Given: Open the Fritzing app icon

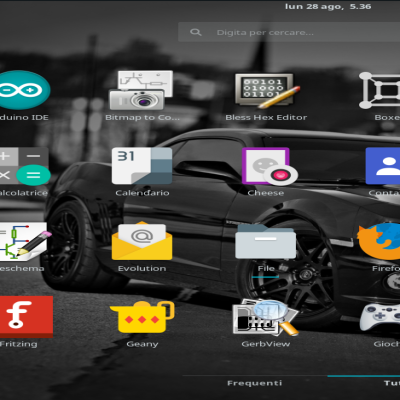Looking at the screenshot, I should click(26, 317).
